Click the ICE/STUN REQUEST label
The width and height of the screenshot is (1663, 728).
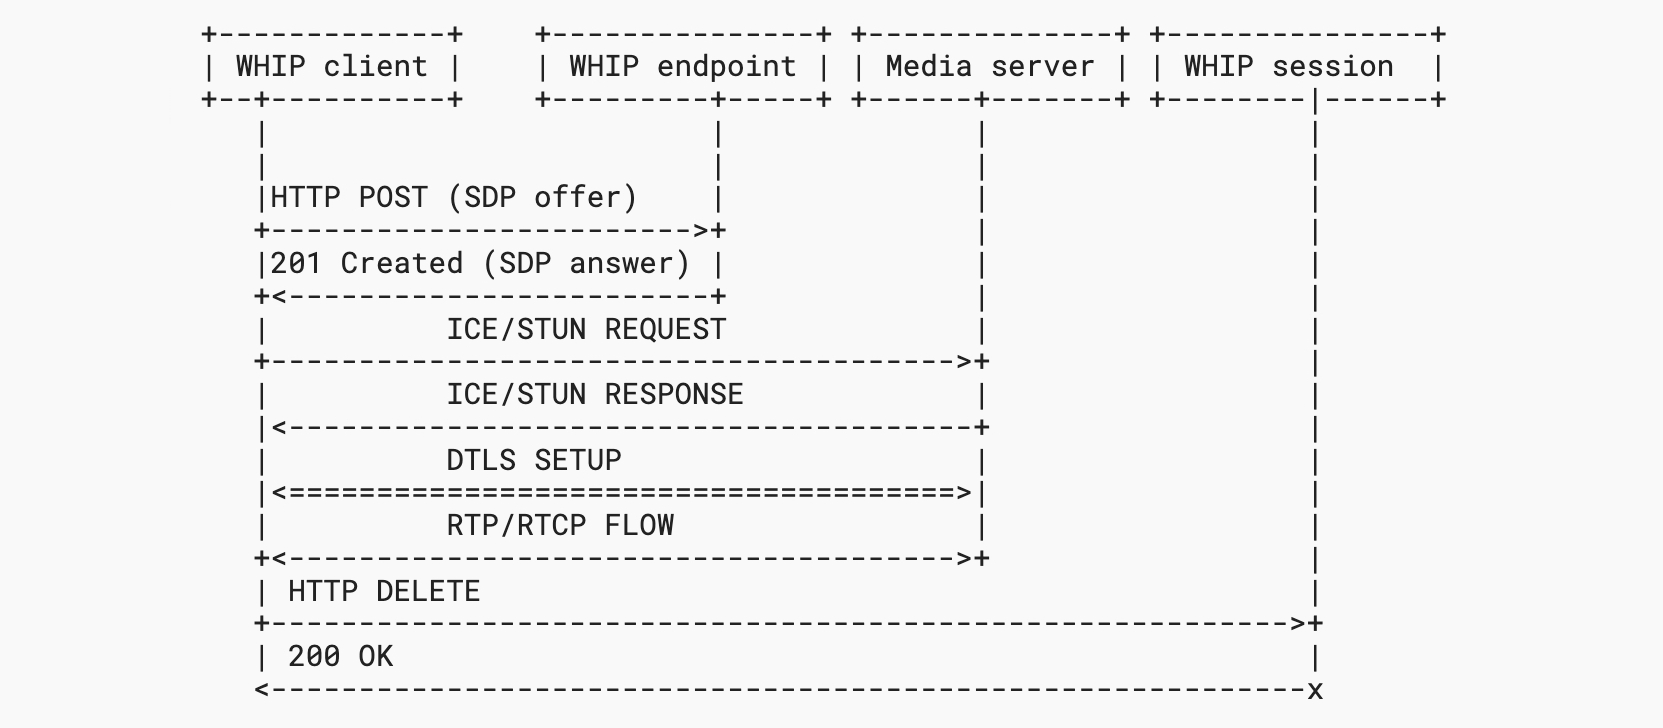pos(586,330)
